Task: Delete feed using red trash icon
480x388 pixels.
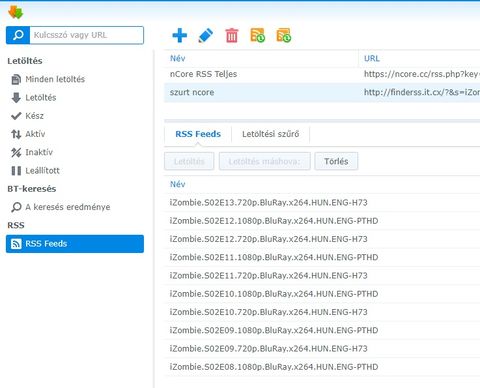Action: point(232,35)
